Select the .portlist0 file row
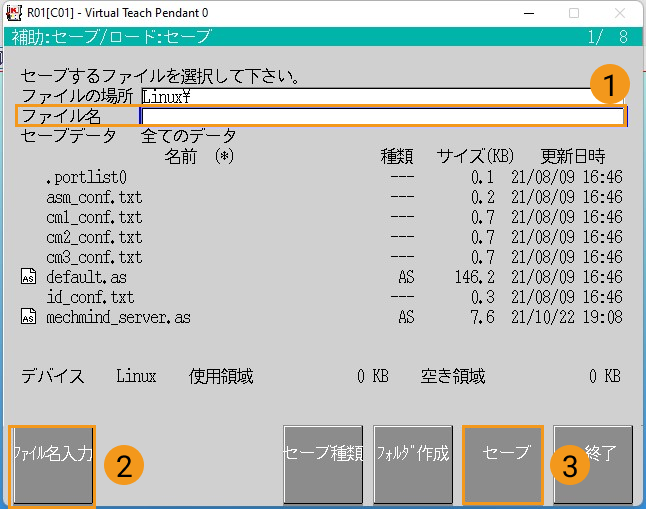 tap(321, 177)
